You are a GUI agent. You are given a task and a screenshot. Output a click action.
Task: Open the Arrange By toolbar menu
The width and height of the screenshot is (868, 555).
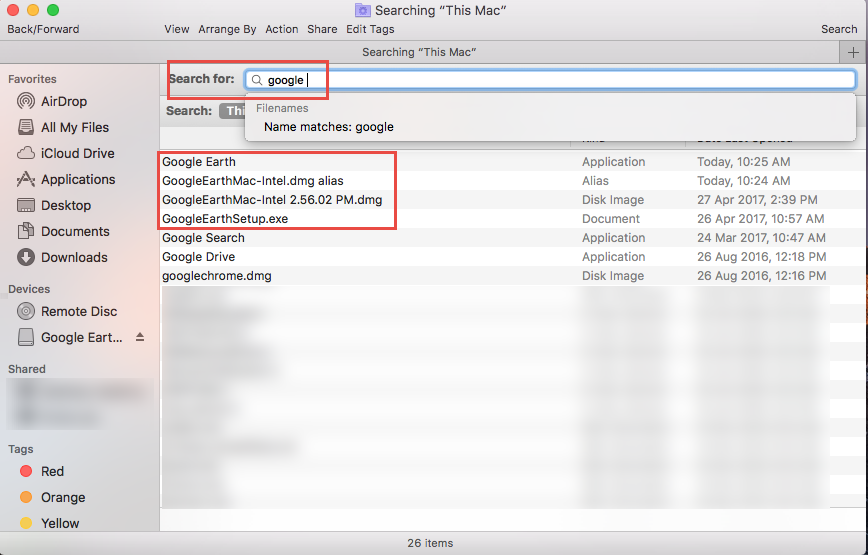[227, 29]
